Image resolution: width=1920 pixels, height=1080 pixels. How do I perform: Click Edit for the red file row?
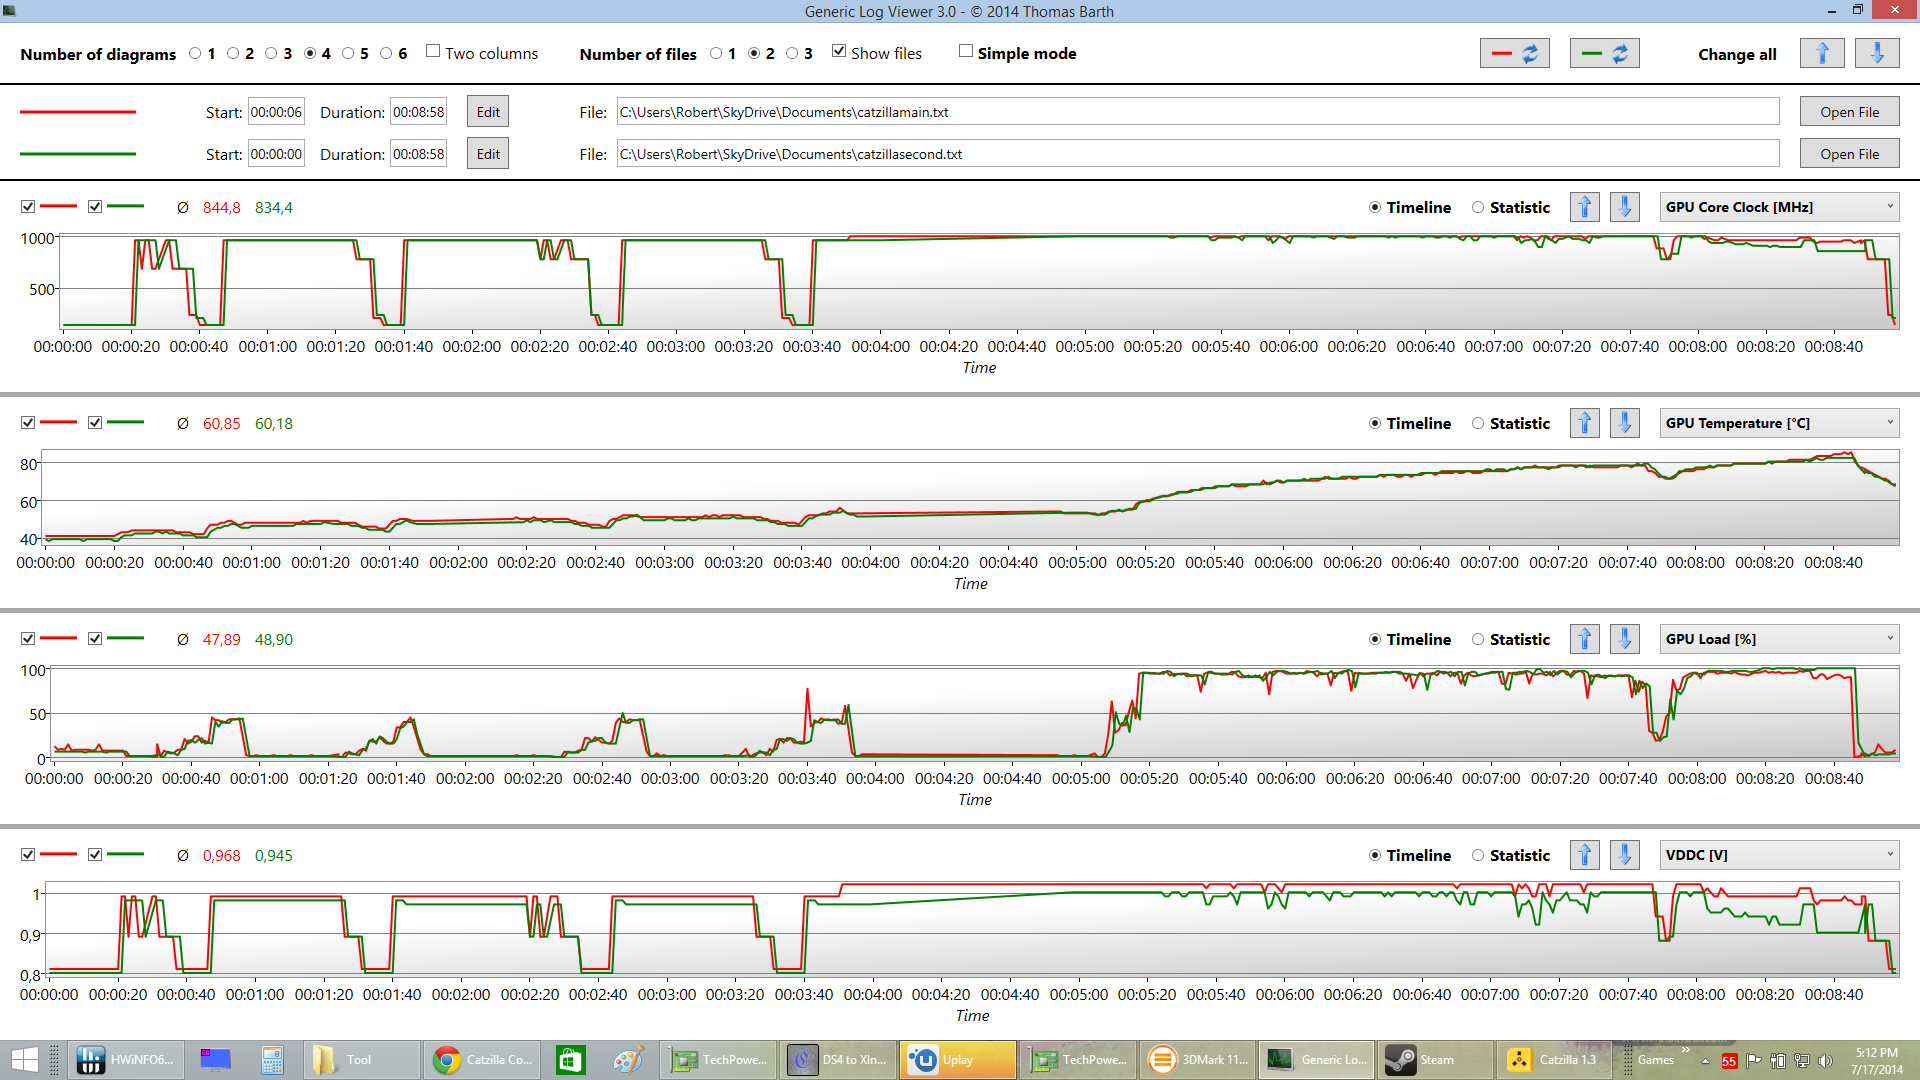click(x=488, y=112)
